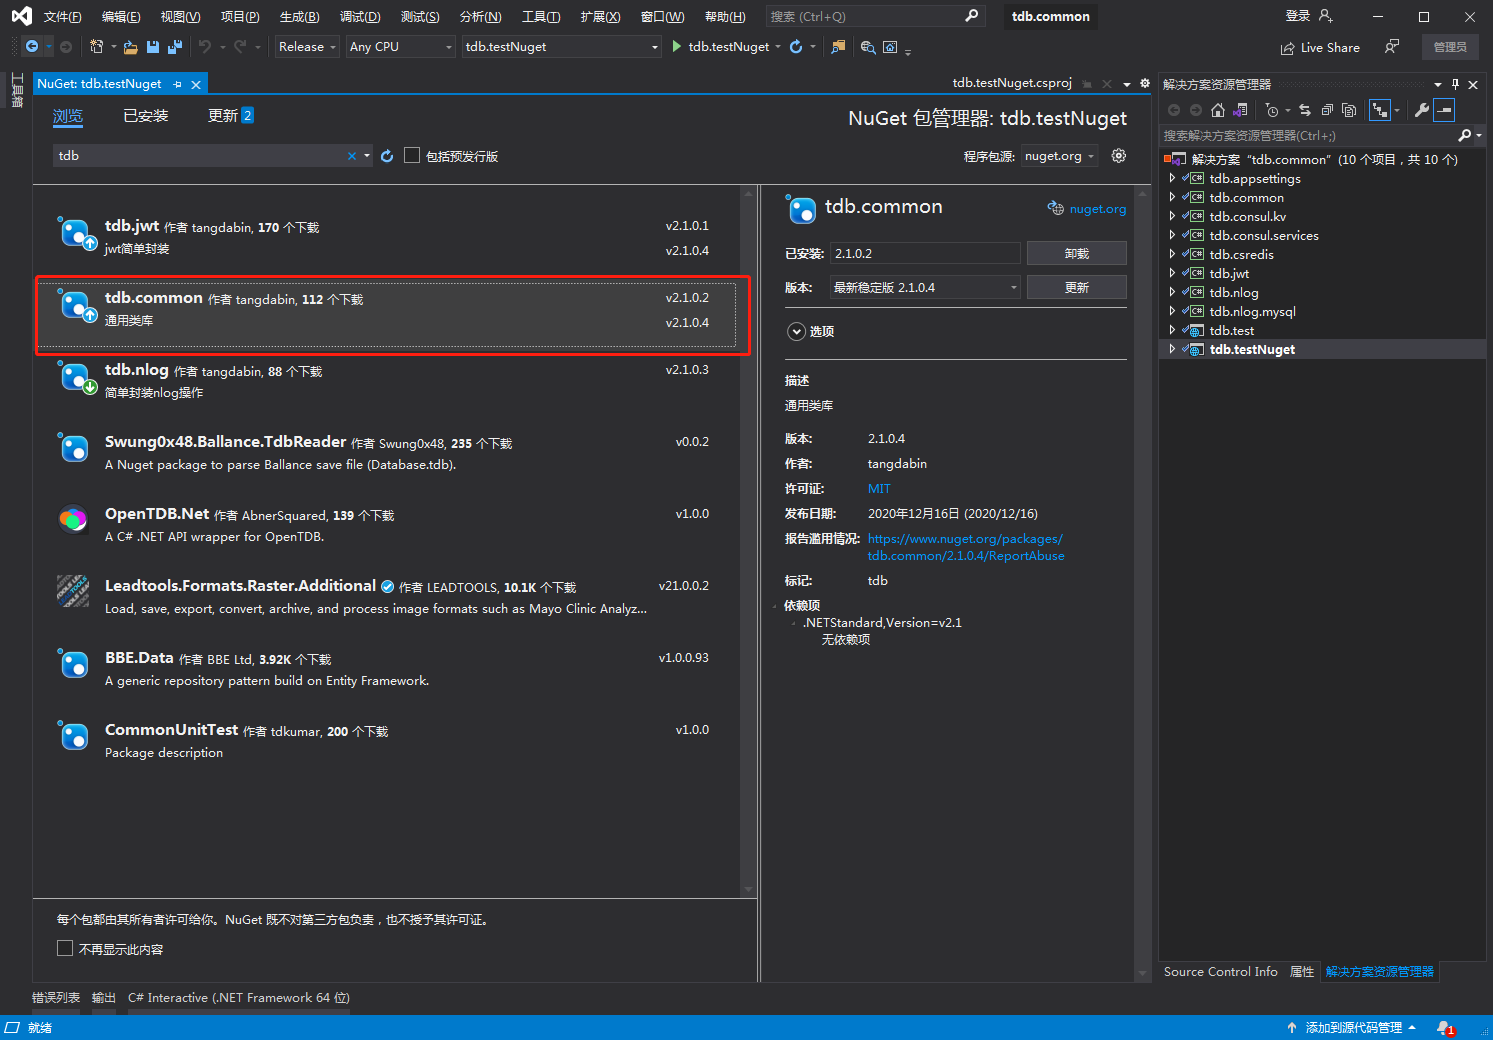Open Properties wrench icon in Solution Explorer
The height and width of the screenshot is (1040, 1493).
(1421, 110)
